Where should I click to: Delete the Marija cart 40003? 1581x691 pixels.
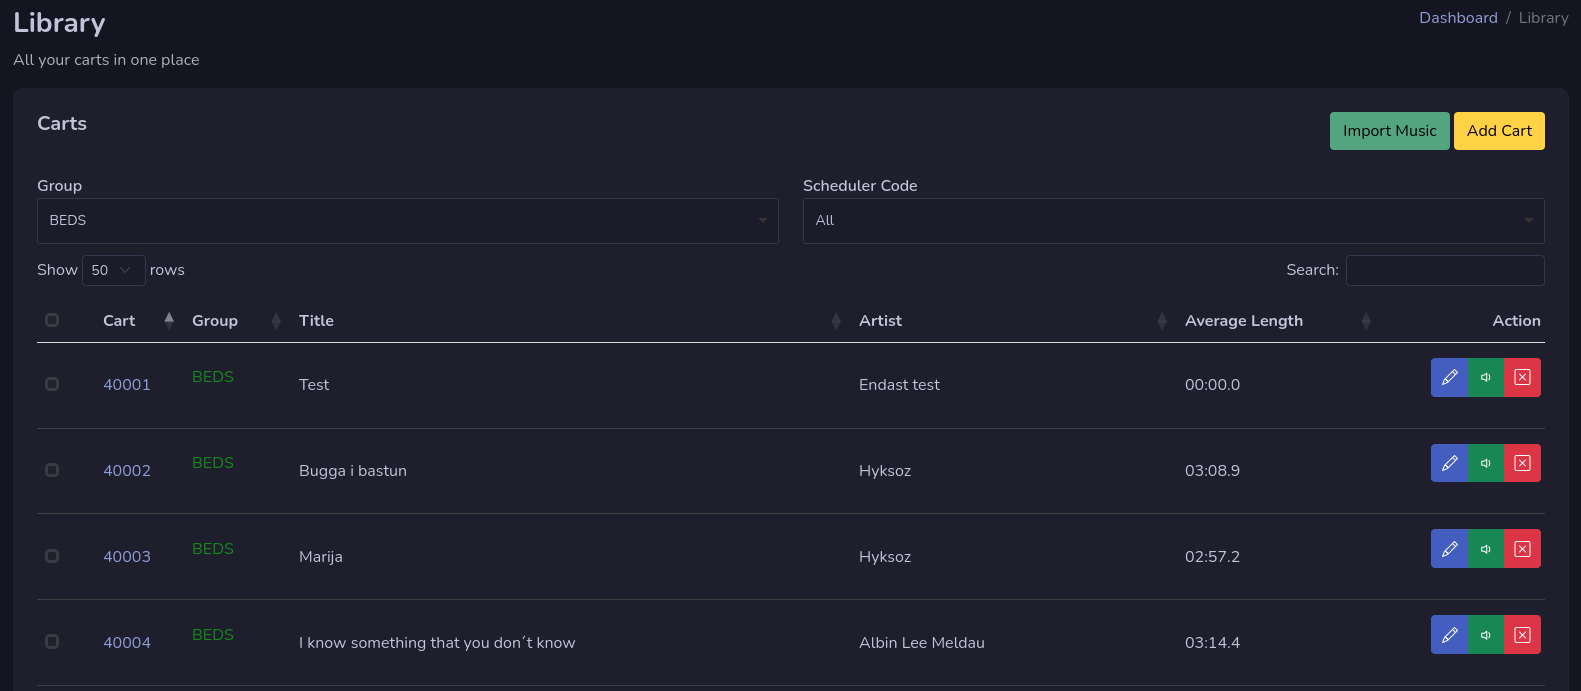tap(1522, 549)
